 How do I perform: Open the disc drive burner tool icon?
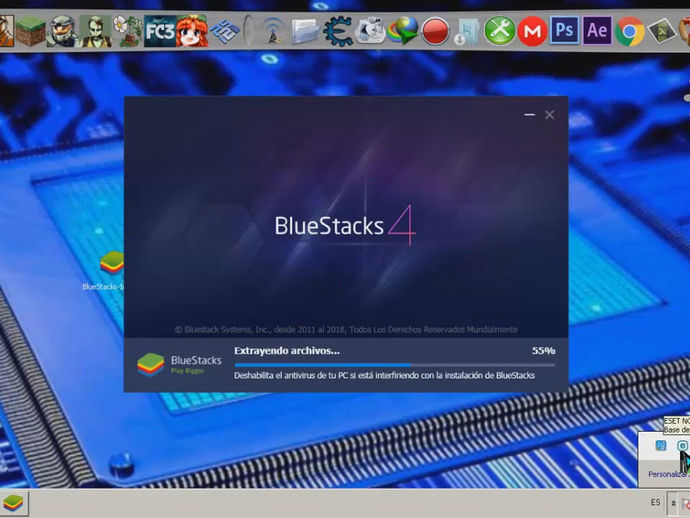click(x=370, y=31)
